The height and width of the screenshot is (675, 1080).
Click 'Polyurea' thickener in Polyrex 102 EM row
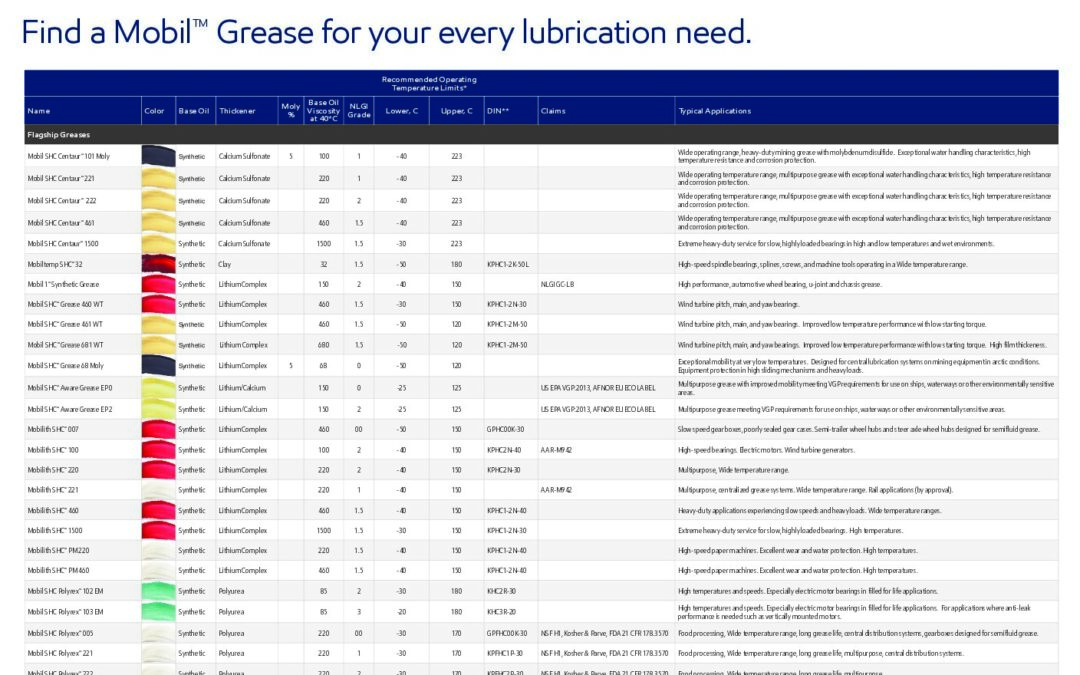click(231, 591)
